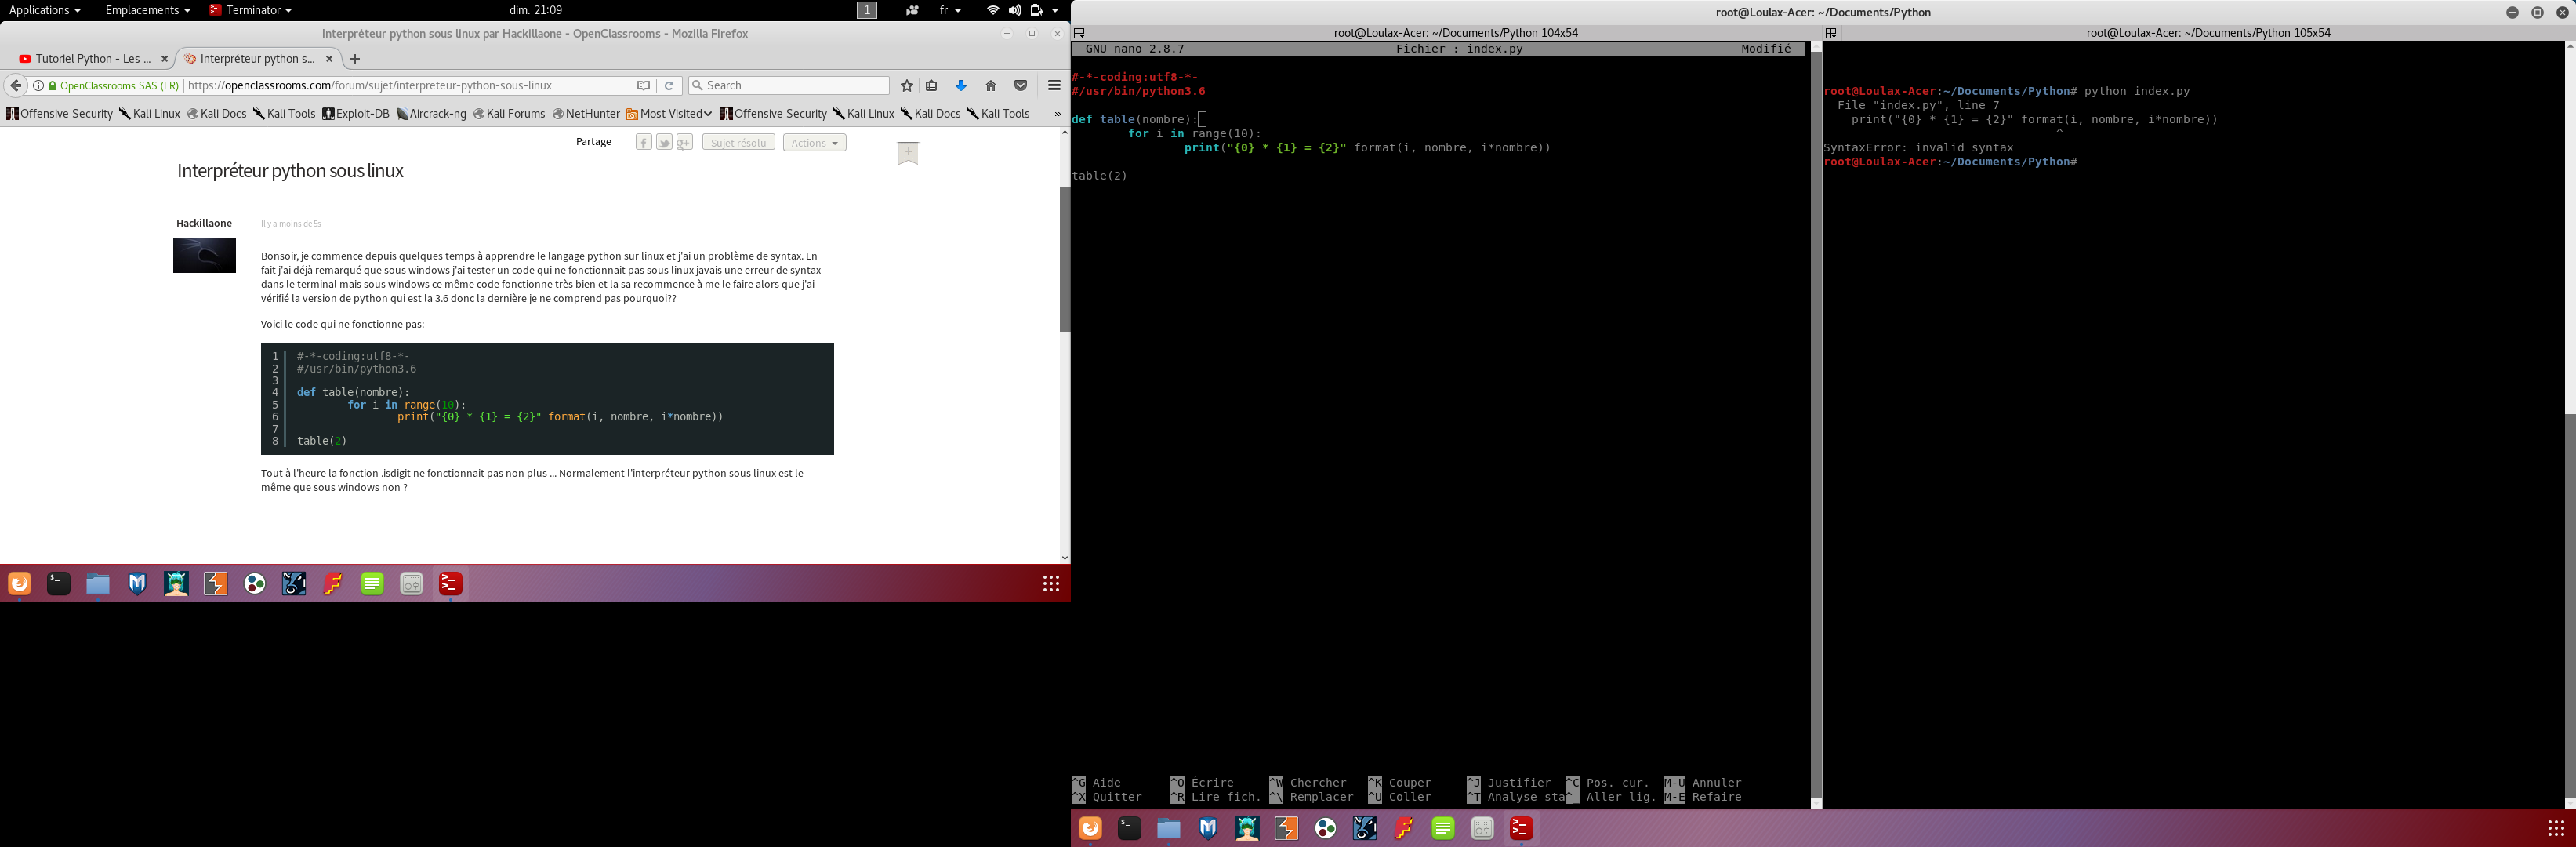Open the Emplacements menu in top bar
The width and height of the screenshot is (2576, 847).
pyautogui.click(x=147, y=10)
